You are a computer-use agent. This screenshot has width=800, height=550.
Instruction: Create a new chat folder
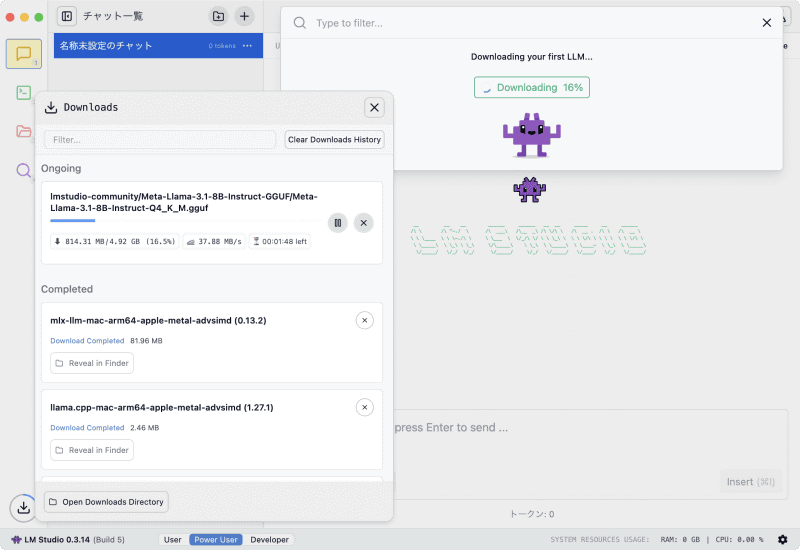tap(218, 16)
